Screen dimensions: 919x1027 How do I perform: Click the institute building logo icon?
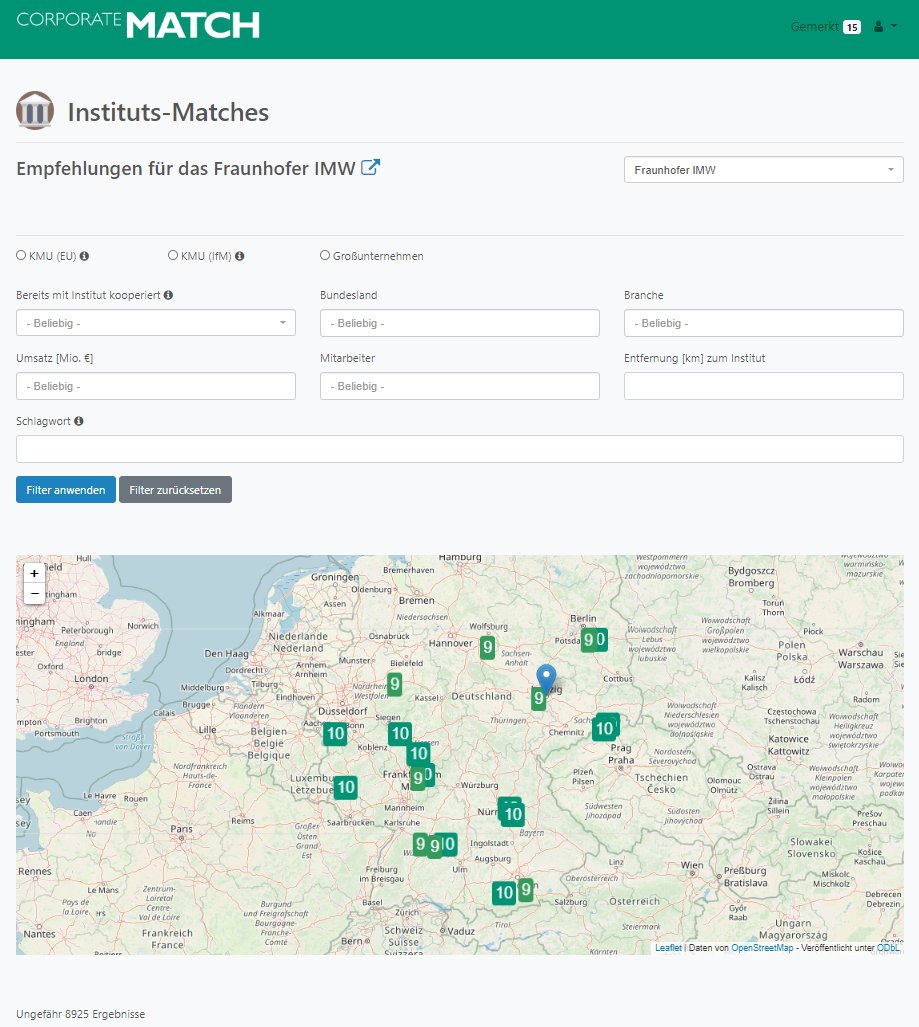click(x=35, y=110)
